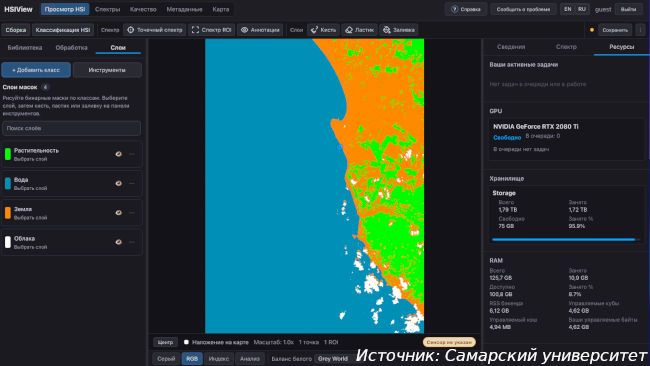This screenshot has height=366, width=650.
Task: Open the Инструменты tools menu
Action: [107, 70]
